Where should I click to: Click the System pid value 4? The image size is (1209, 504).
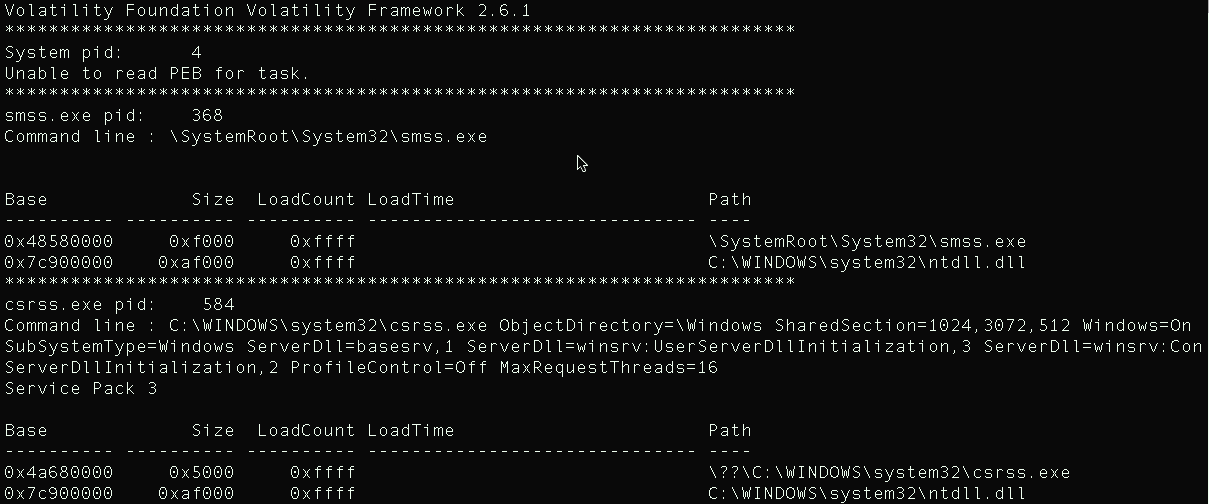196,52
